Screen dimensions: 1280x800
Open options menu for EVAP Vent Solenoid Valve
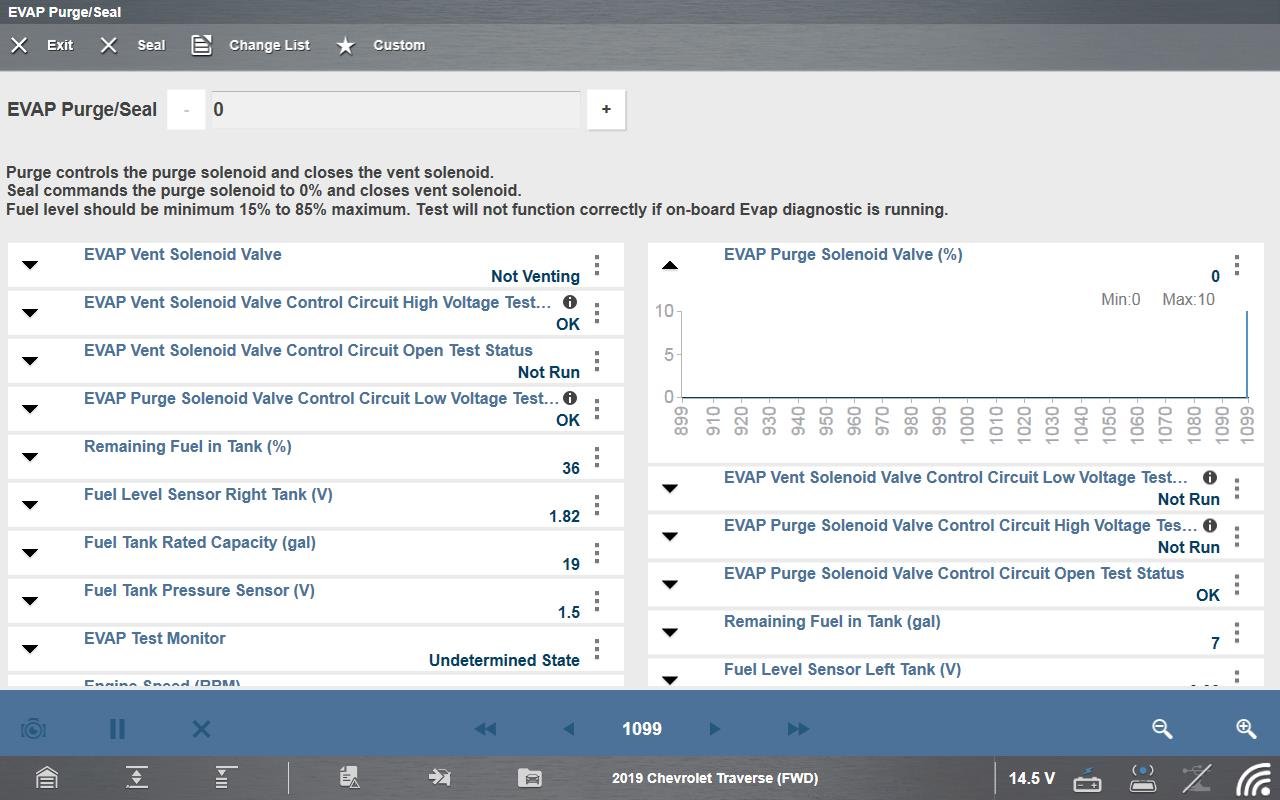597,265
